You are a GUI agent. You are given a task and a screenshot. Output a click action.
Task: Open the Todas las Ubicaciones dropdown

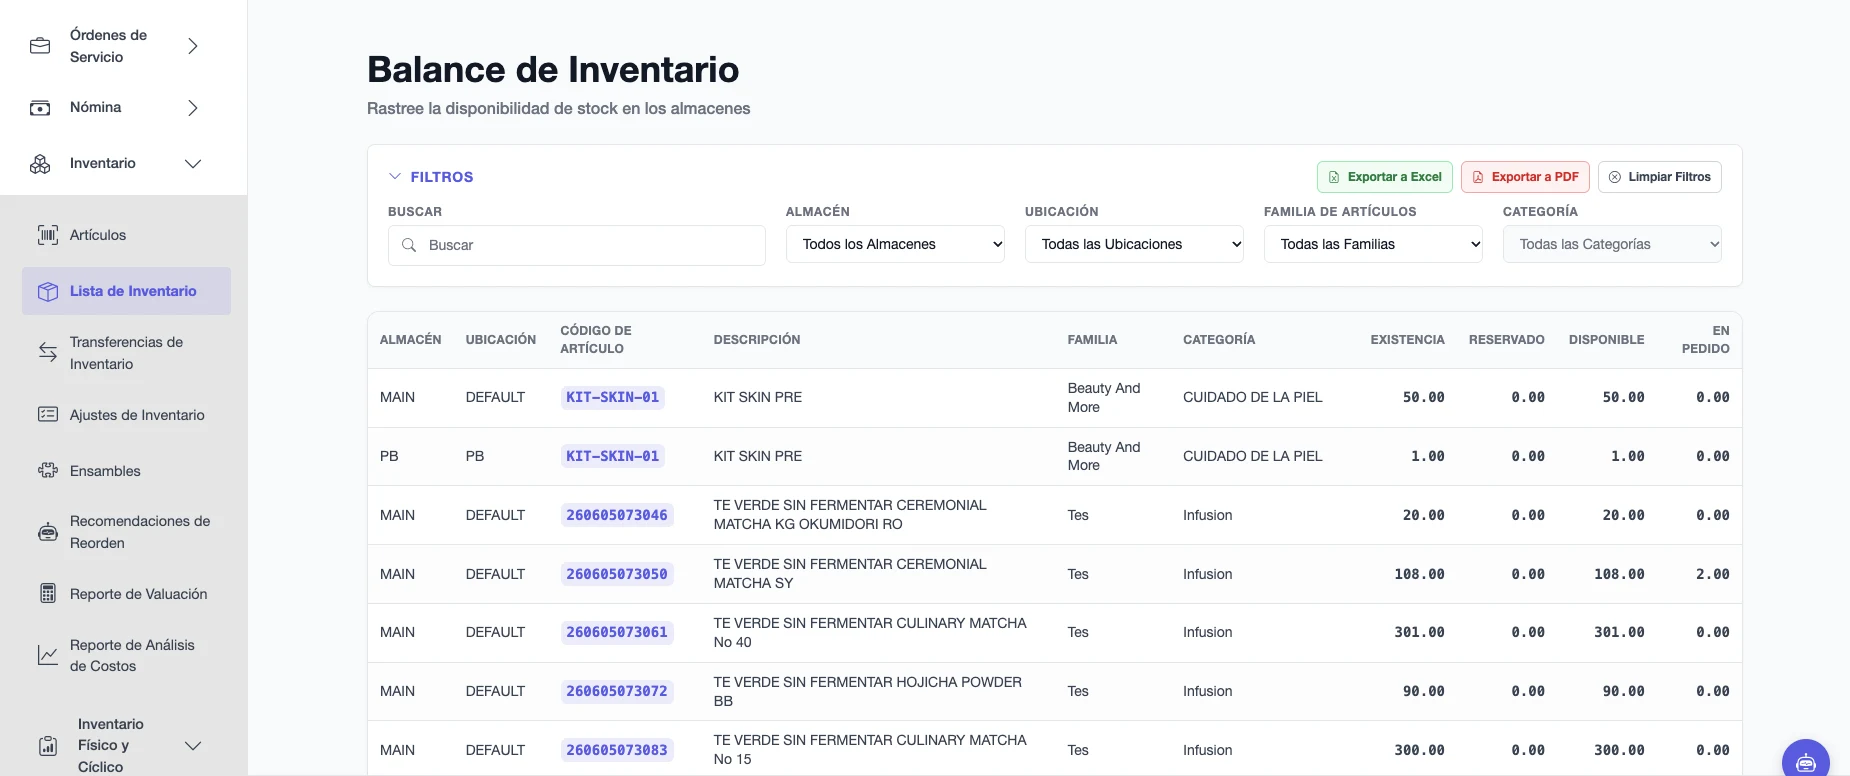[x=1134, y=244]
